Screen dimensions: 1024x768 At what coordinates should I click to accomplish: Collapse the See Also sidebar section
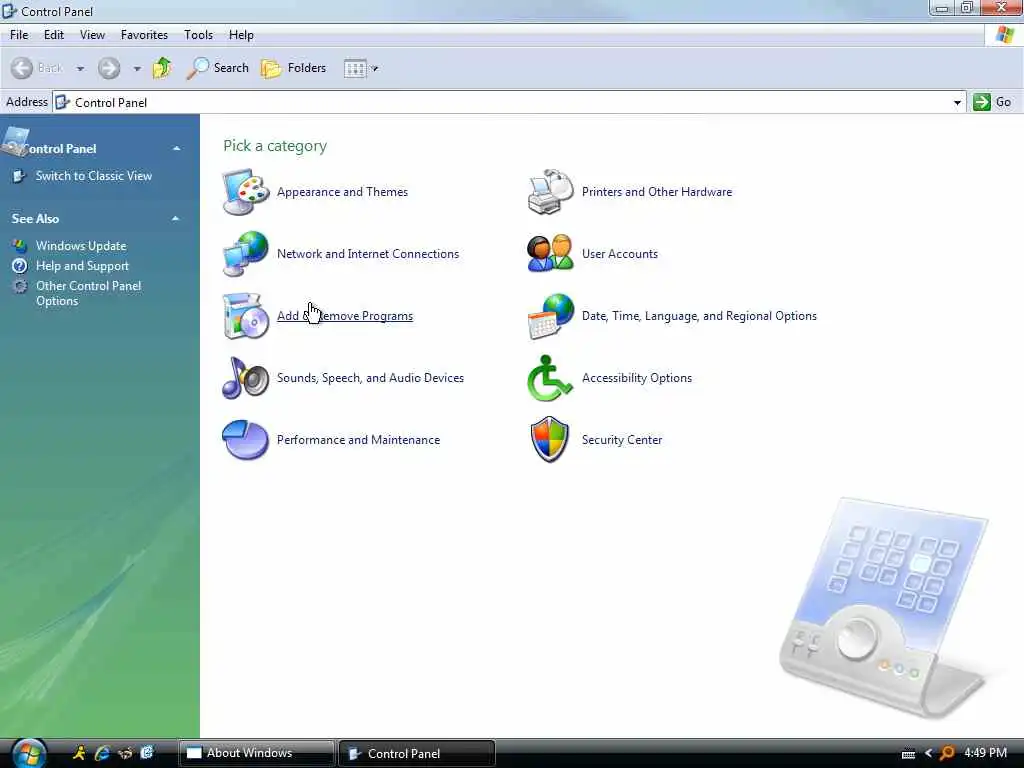[176, 219]
